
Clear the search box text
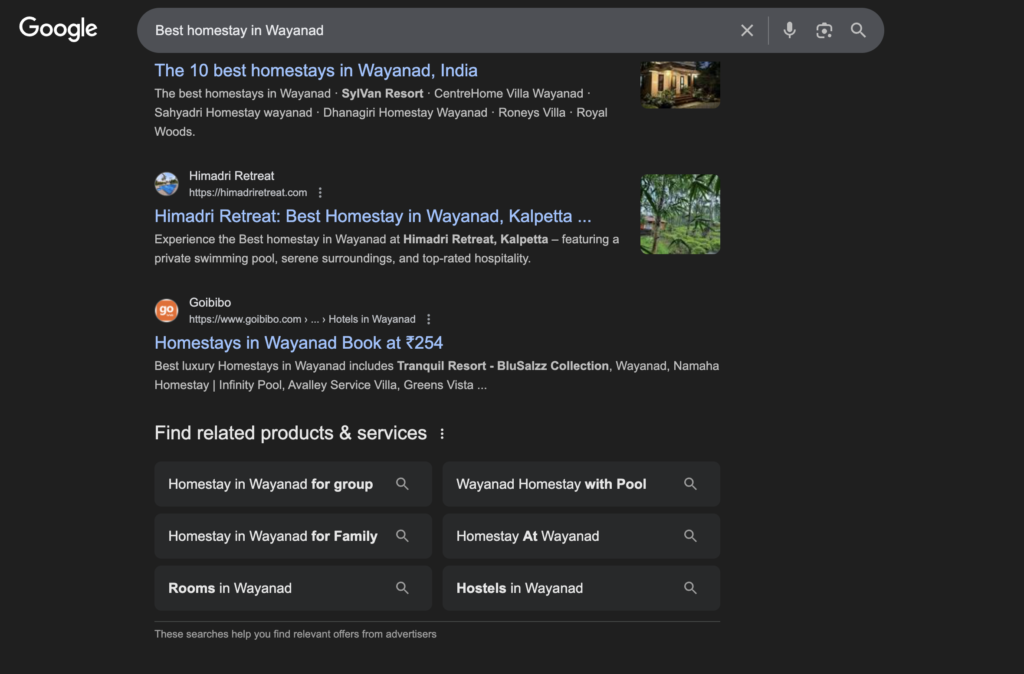pos(747,30)
